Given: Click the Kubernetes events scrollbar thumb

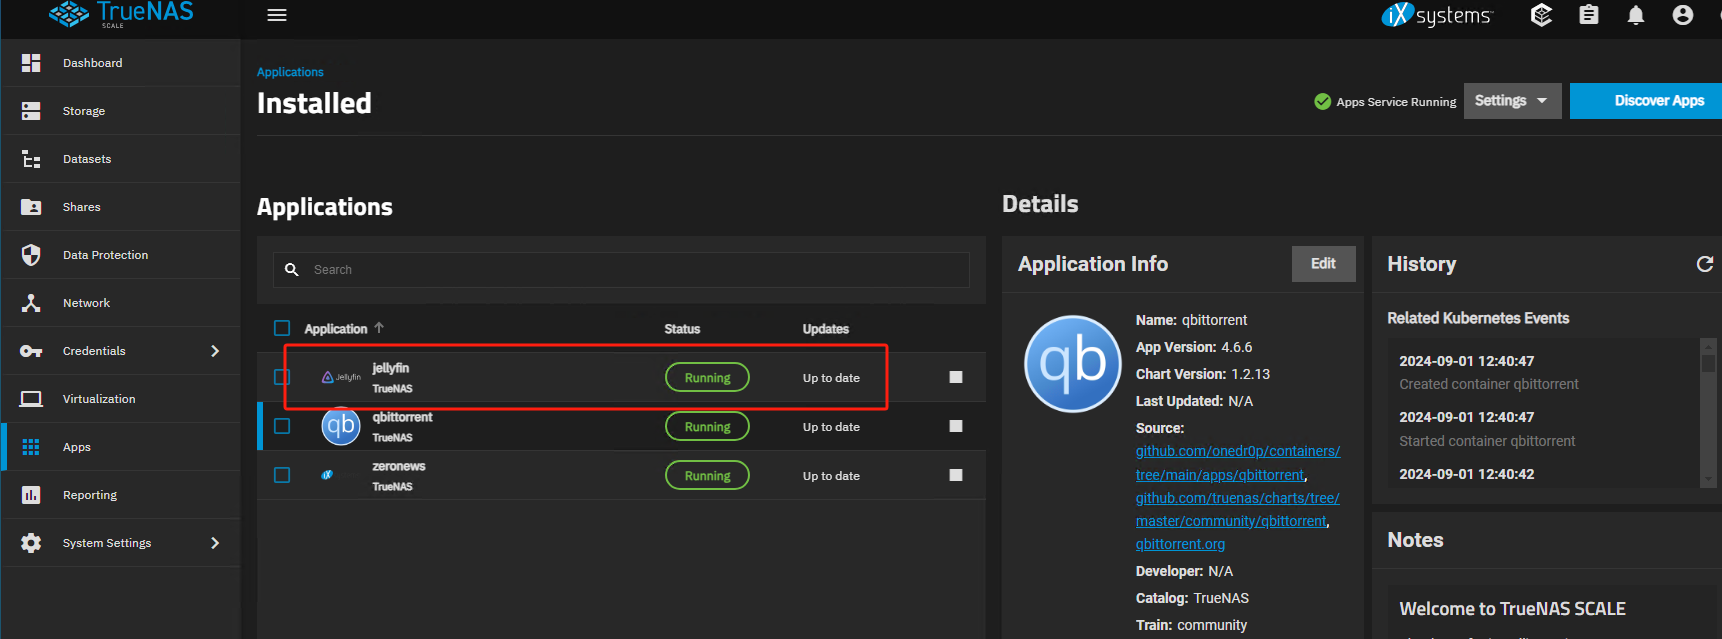Looking at the screenshot, I should point(1708,362).
